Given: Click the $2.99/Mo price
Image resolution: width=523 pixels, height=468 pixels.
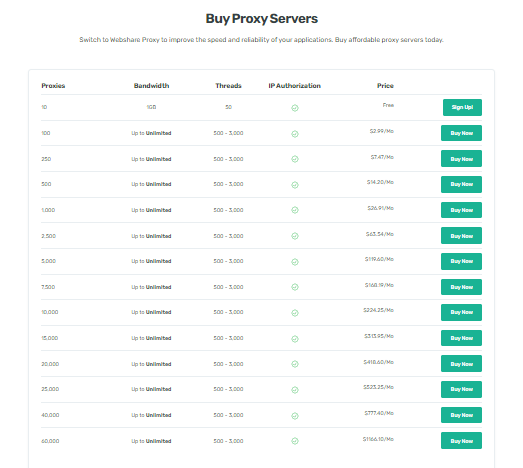Looking at the screenshot, I should tap(382, 131).
